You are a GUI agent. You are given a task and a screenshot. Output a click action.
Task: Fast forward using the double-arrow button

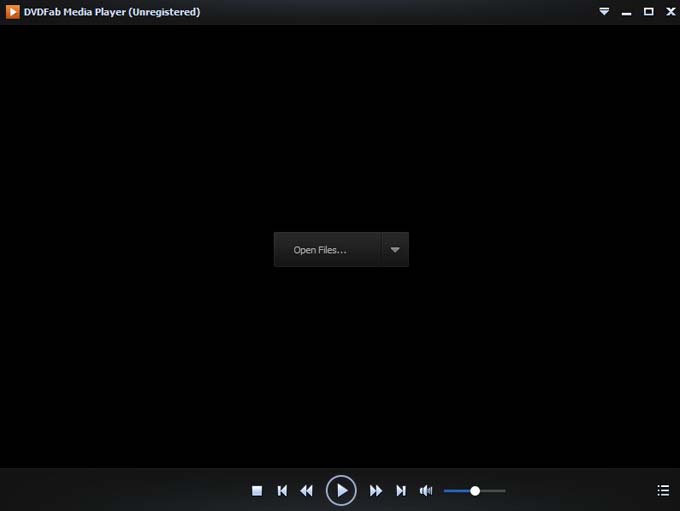tap(376, 491)
